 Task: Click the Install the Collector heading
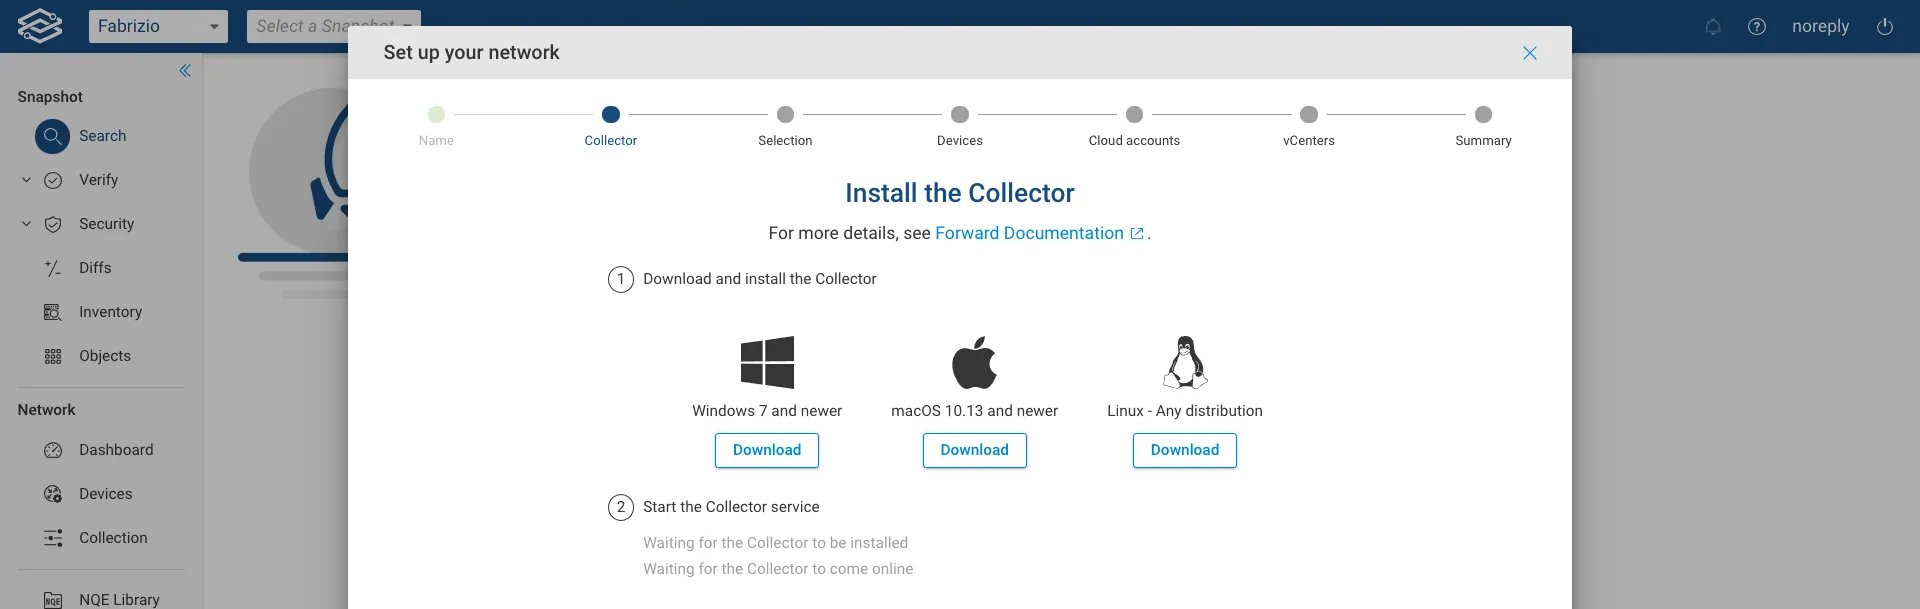(x=960, y=193)
